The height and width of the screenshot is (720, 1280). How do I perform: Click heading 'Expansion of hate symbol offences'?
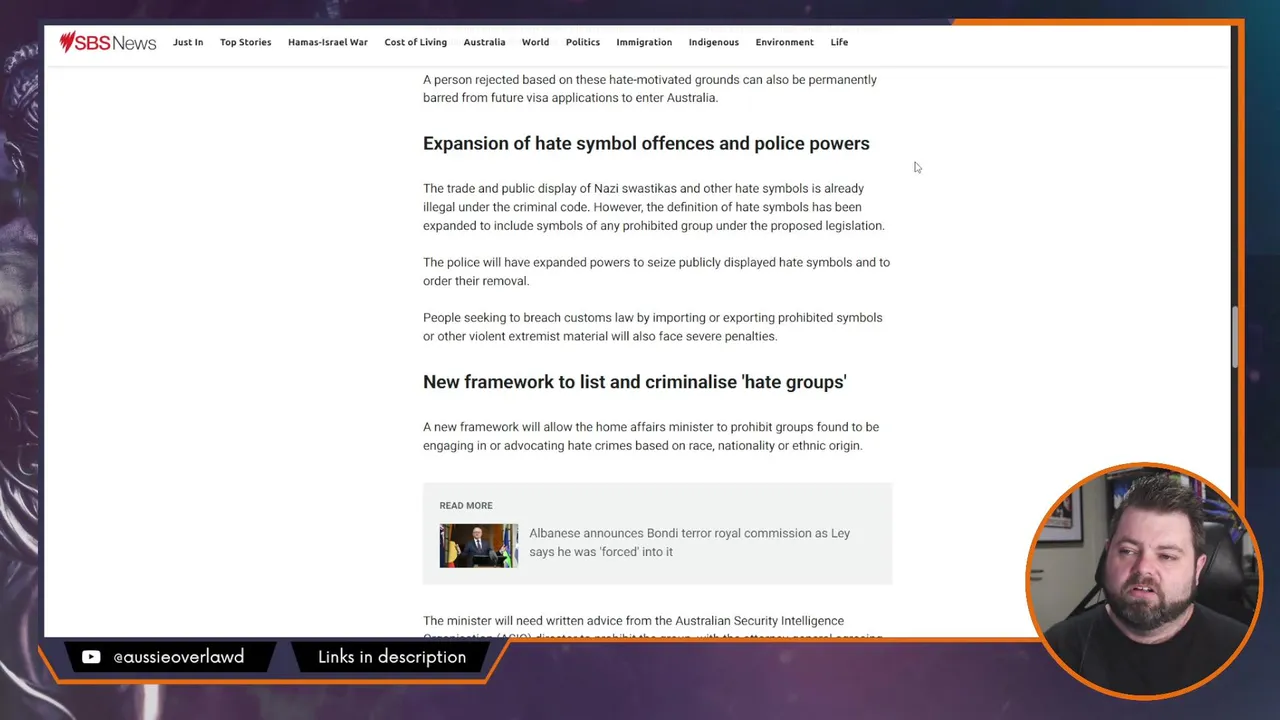tap(646, 143)
